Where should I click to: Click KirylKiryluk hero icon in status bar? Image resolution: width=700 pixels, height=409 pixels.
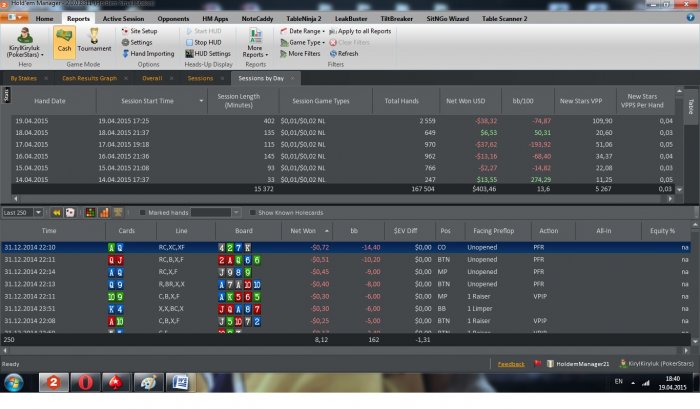(623, 363)
